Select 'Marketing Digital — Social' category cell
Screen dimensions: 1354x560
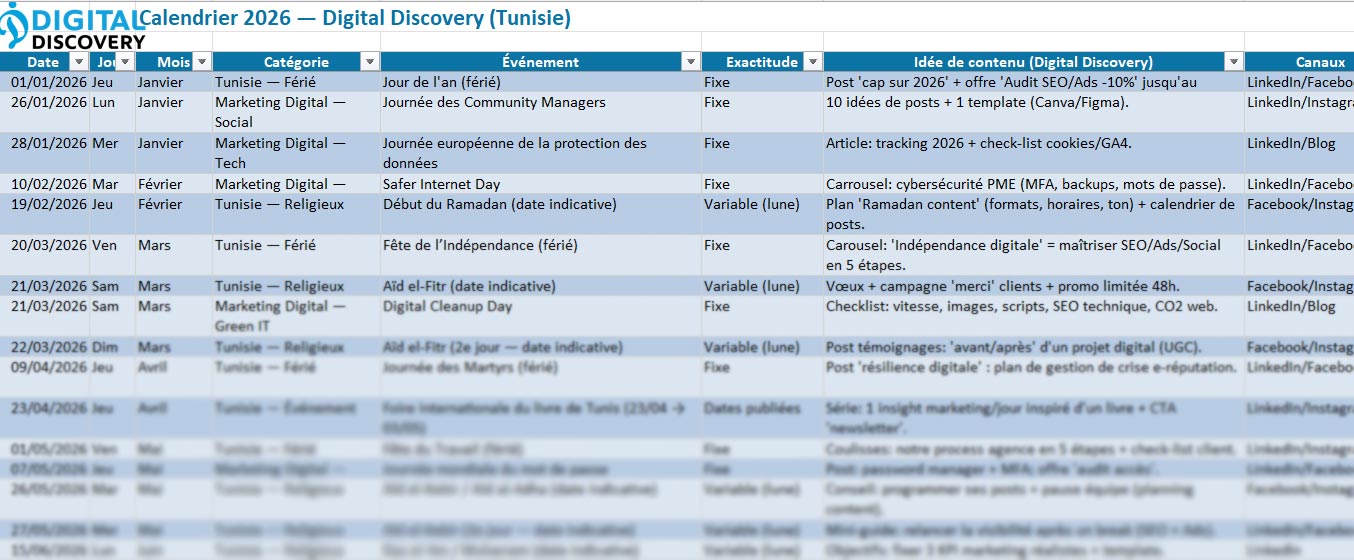[x=296, y=112]
